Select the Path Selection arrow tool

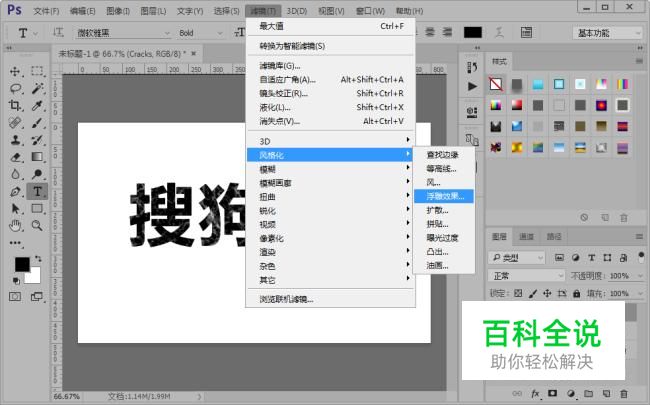(x=15, y=208)
